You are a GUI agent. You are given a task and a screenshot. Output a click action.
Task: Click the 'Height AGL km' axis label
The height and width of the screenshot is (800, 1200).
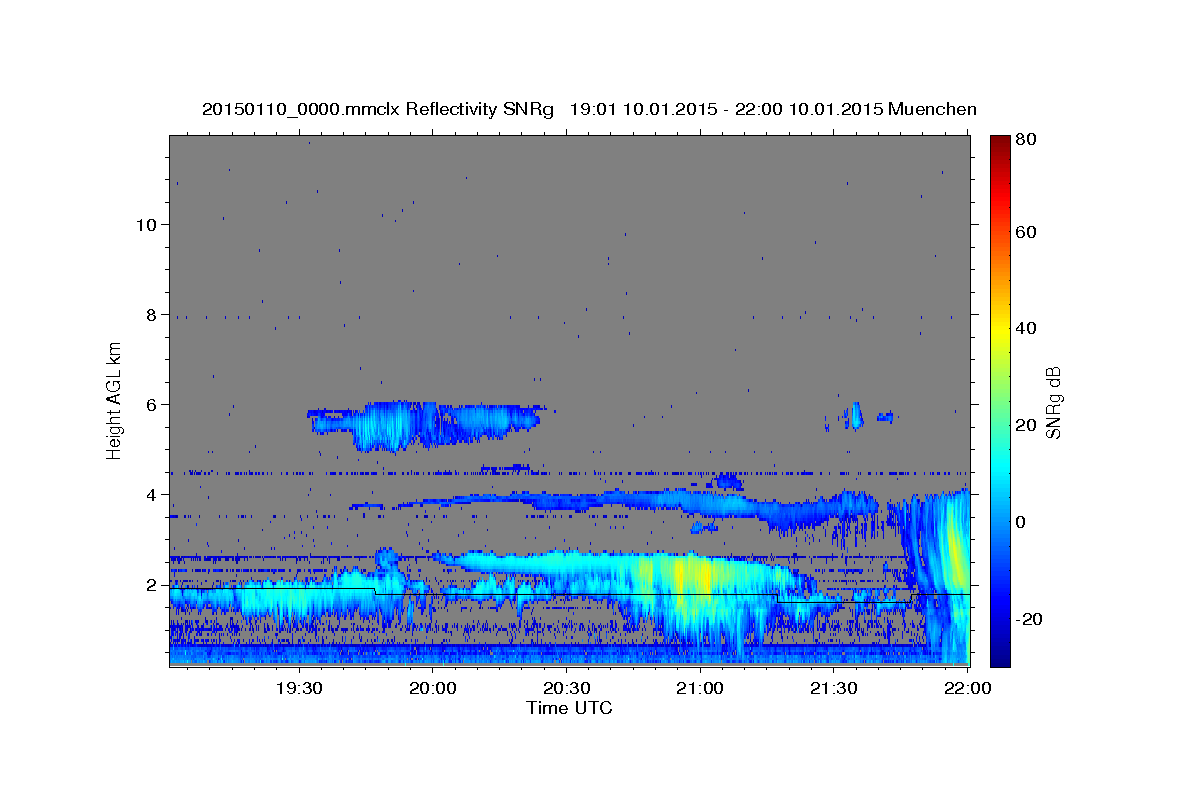[x=114, y=401]
